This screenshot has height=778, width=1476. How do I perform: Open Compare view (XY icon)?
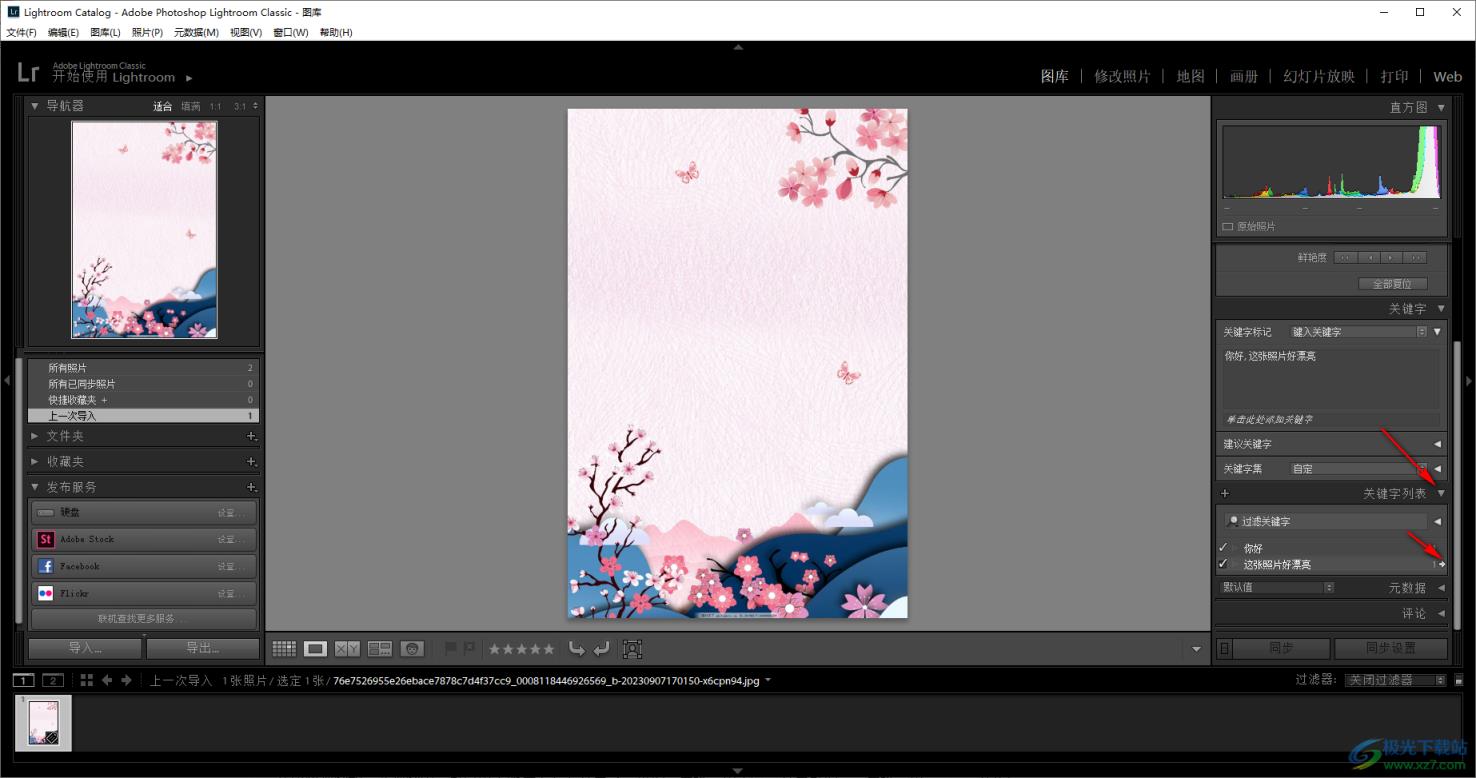pyautogui.click(x=348, y=649)
